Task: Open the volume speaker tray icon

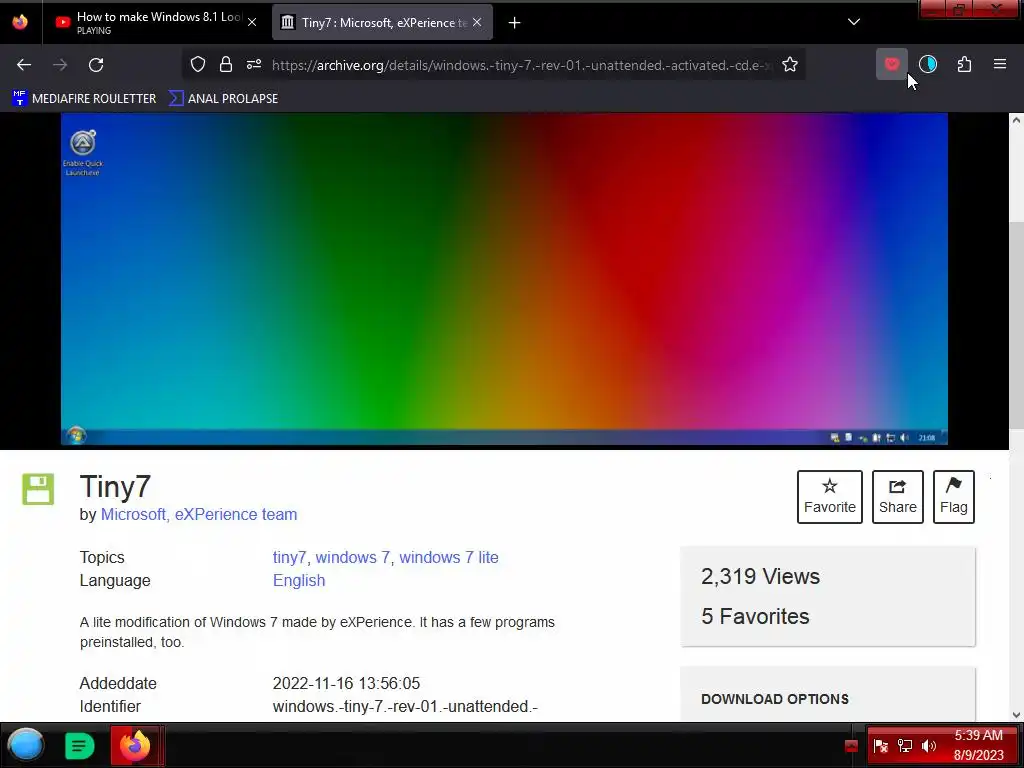Action: point(929,746)
